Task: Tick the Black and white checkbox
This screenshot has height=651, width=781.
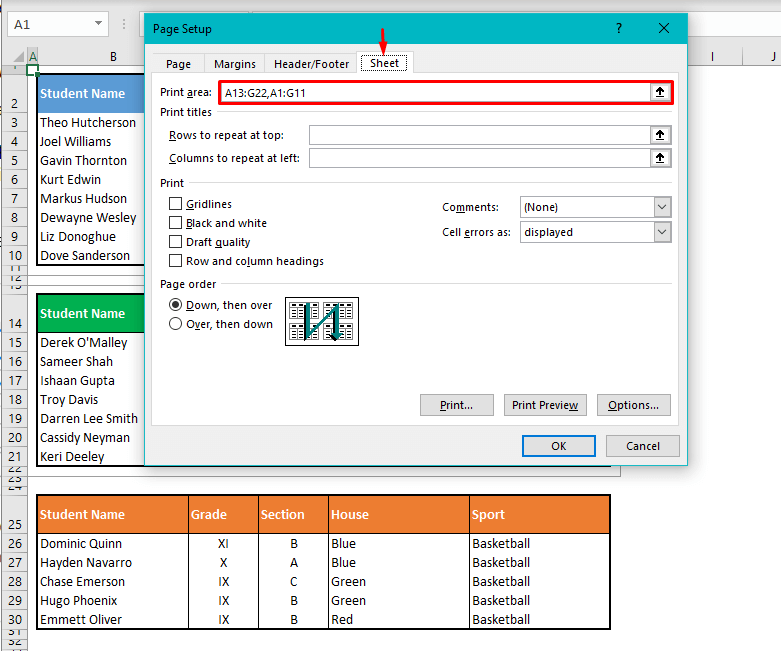Action: 175,223
